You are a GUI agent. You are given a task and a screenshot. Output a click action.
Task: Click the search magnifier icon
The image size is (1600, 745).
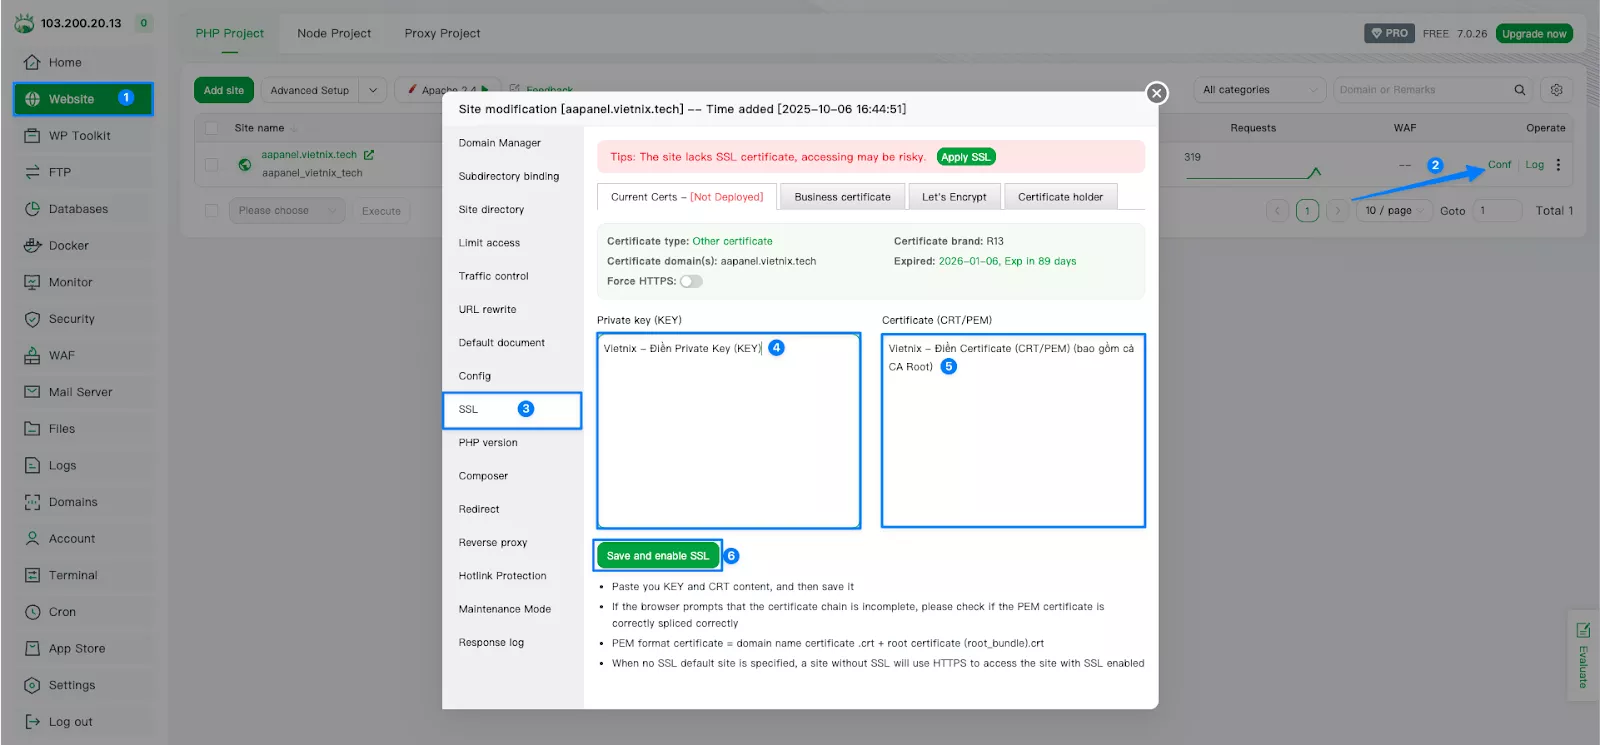[x=1519, y=90]
